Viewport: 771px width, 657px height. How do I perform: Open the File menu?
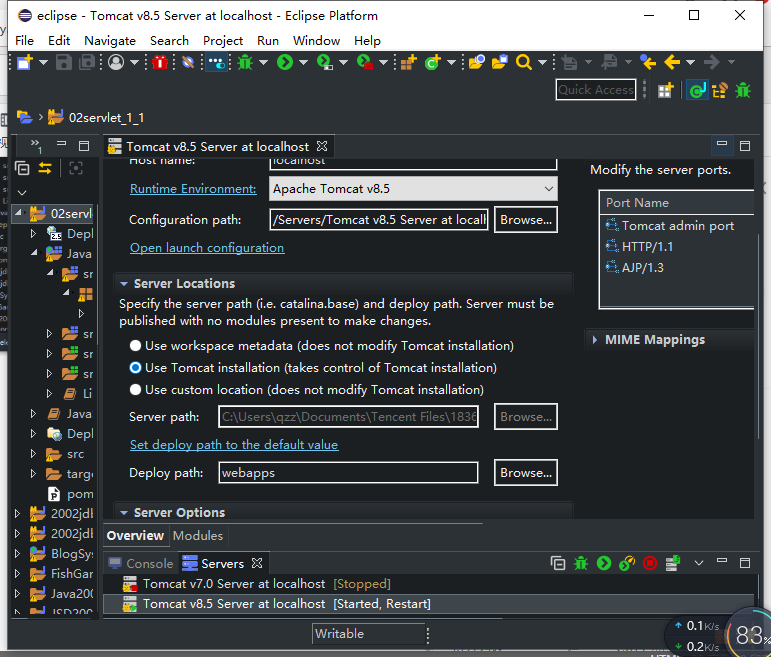coord(25,41)
